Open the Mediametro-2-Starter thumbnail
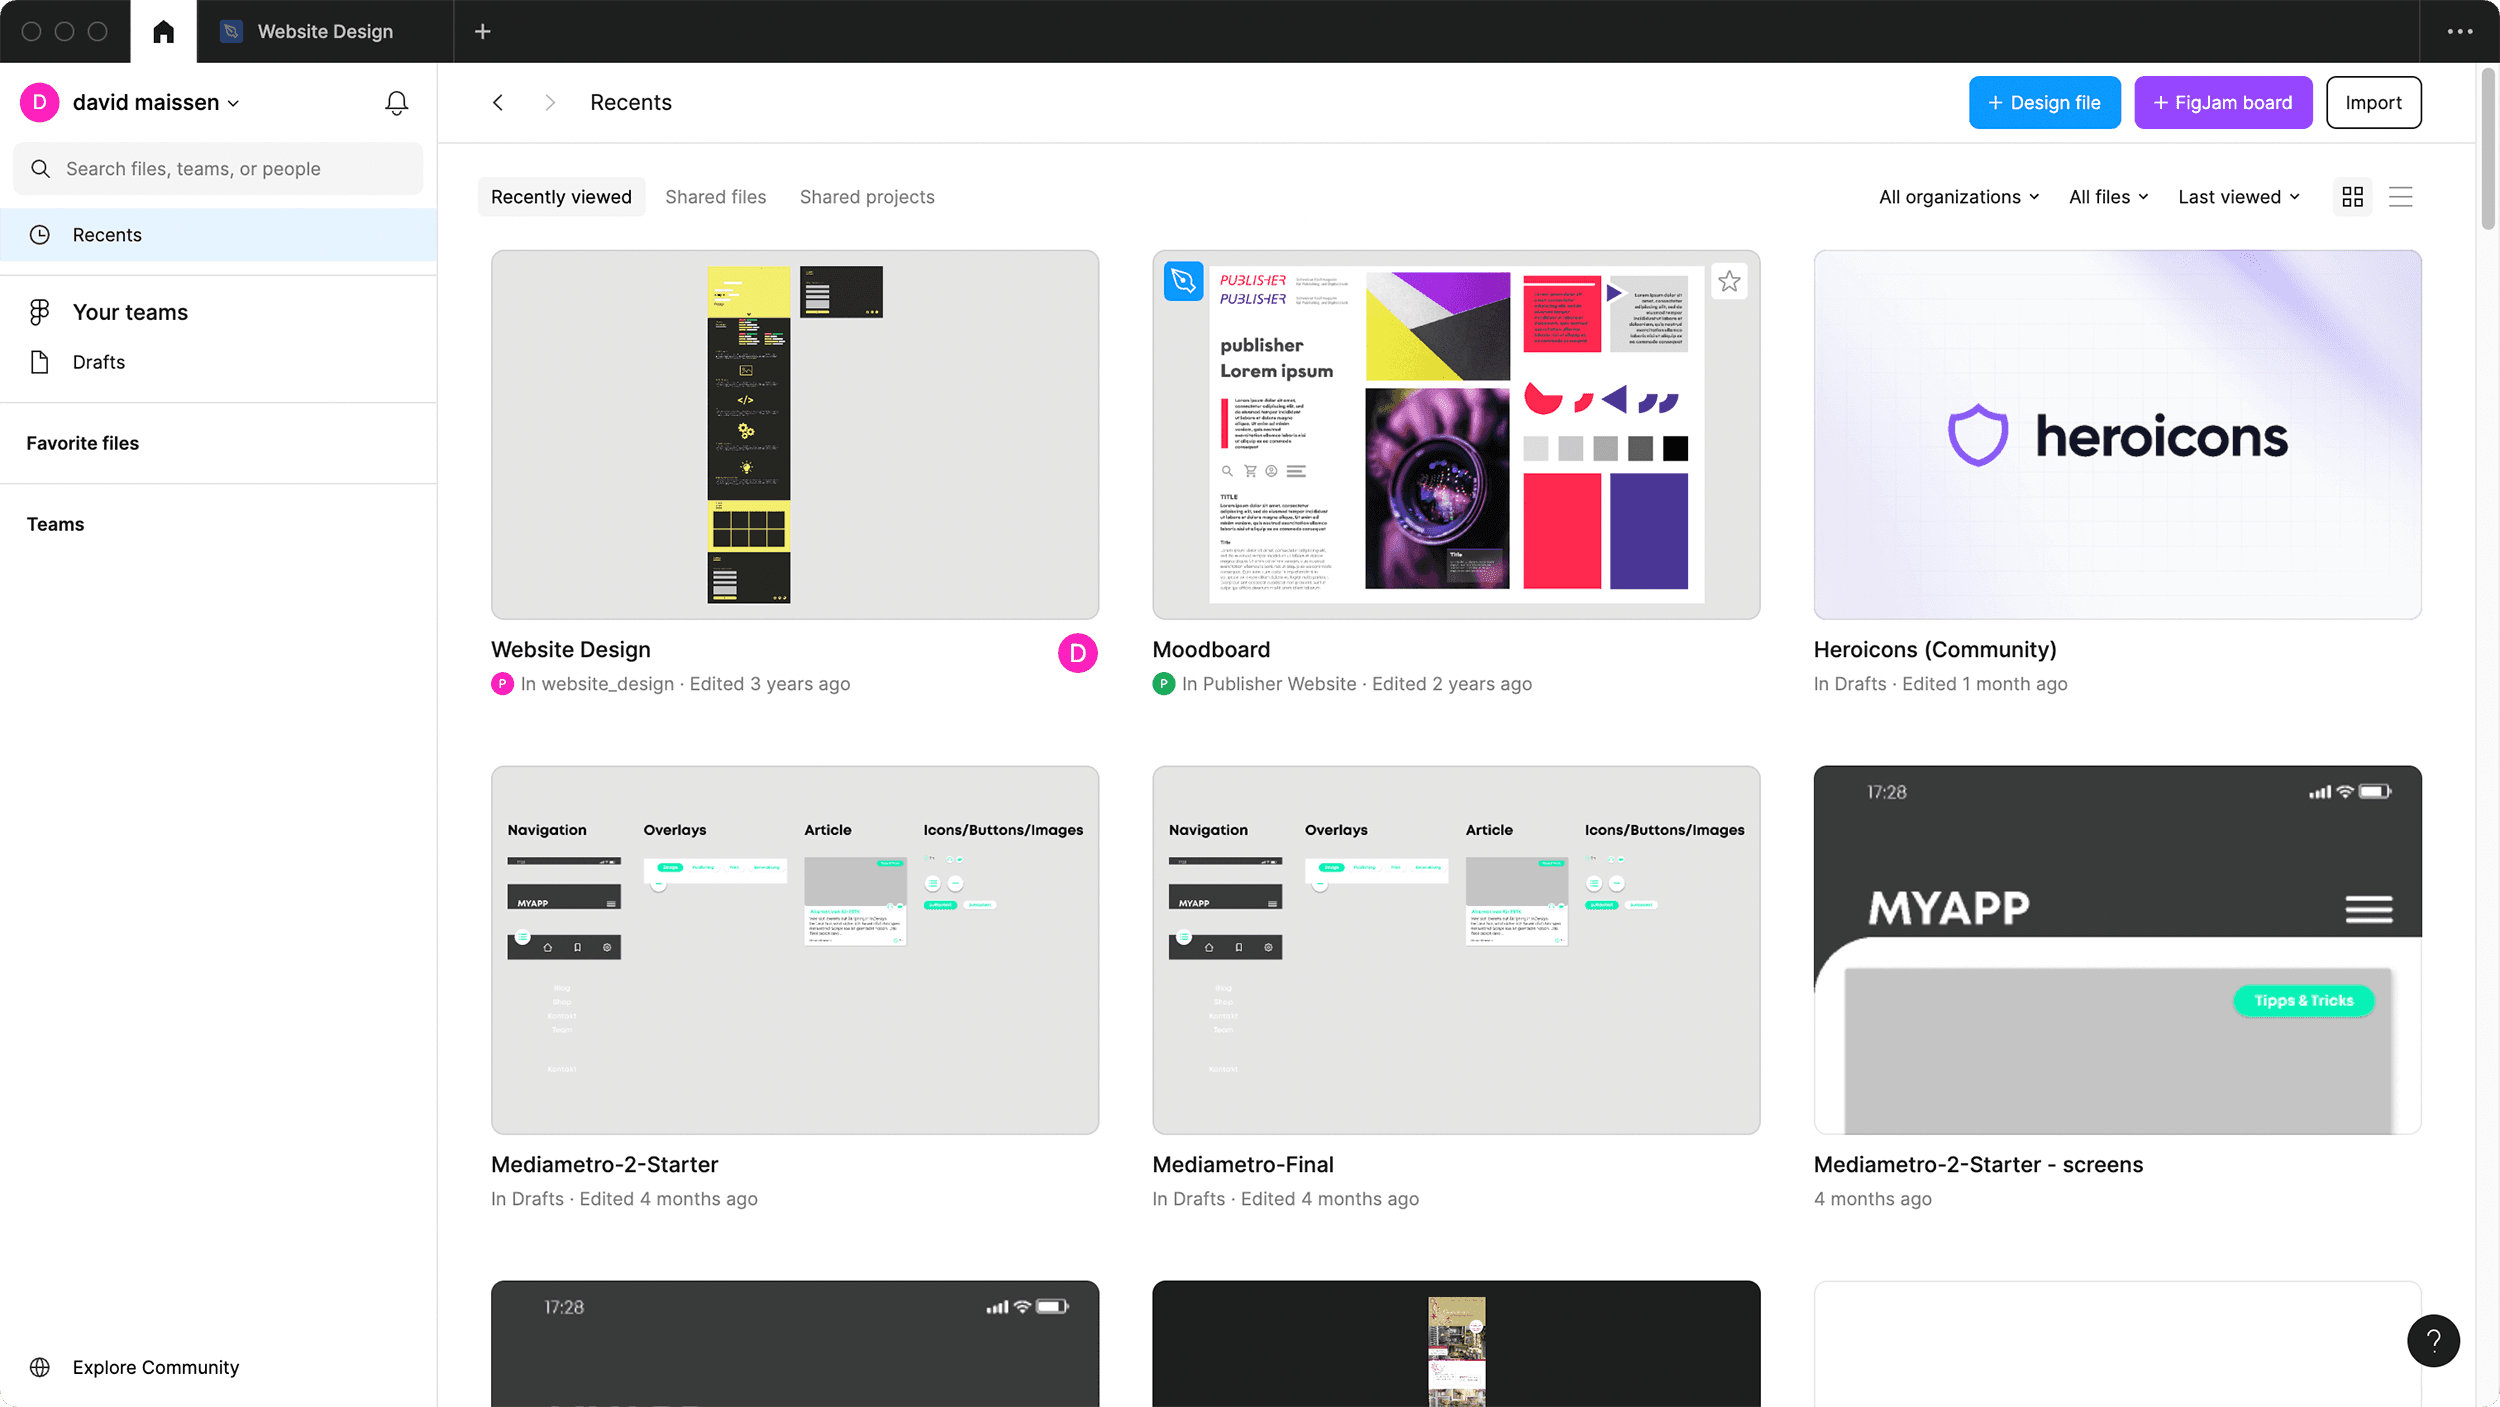Image resolution: width=2500 pixels, height=1407 pixels. pyautogui.click(x=795, y=950)
